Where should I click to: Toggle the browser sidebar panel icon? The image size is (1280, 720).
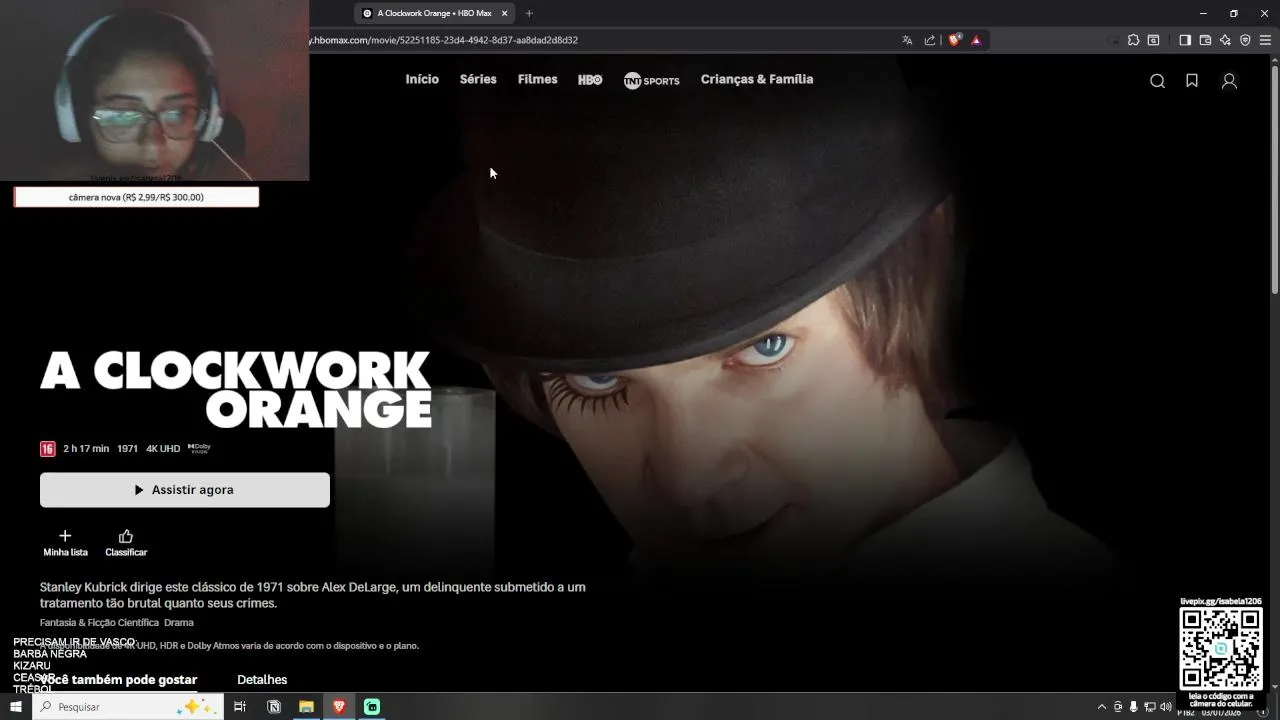(x=1185, y=40)
